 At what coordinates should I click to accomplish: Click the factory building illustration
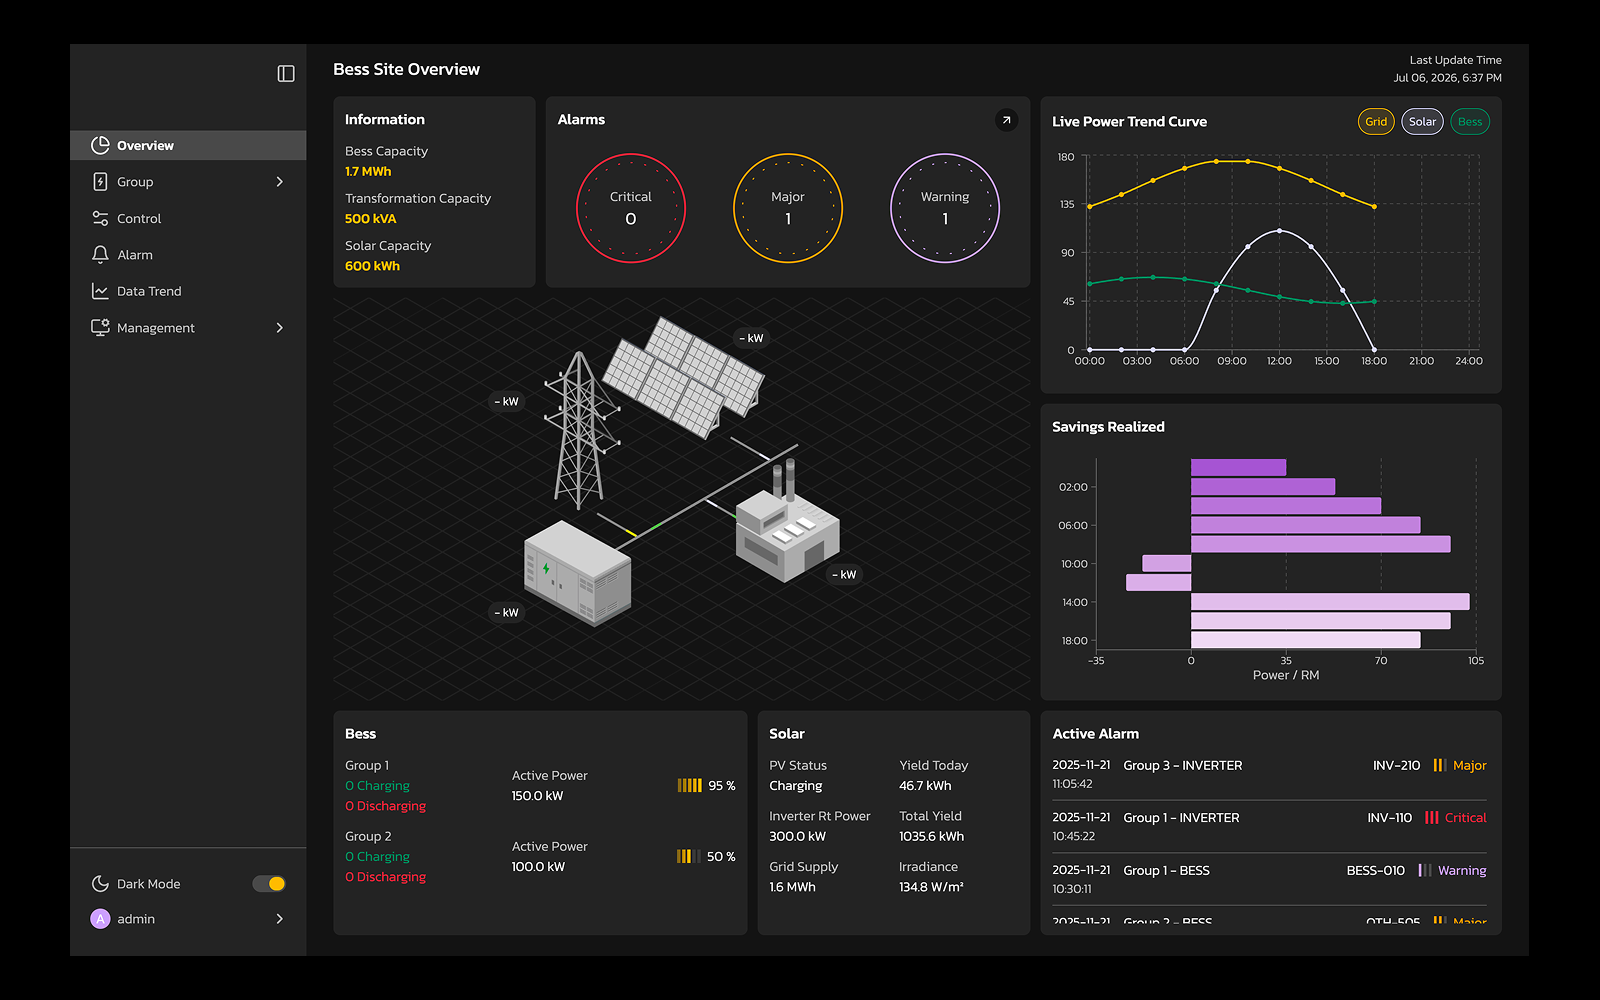[x=787, y=522]
